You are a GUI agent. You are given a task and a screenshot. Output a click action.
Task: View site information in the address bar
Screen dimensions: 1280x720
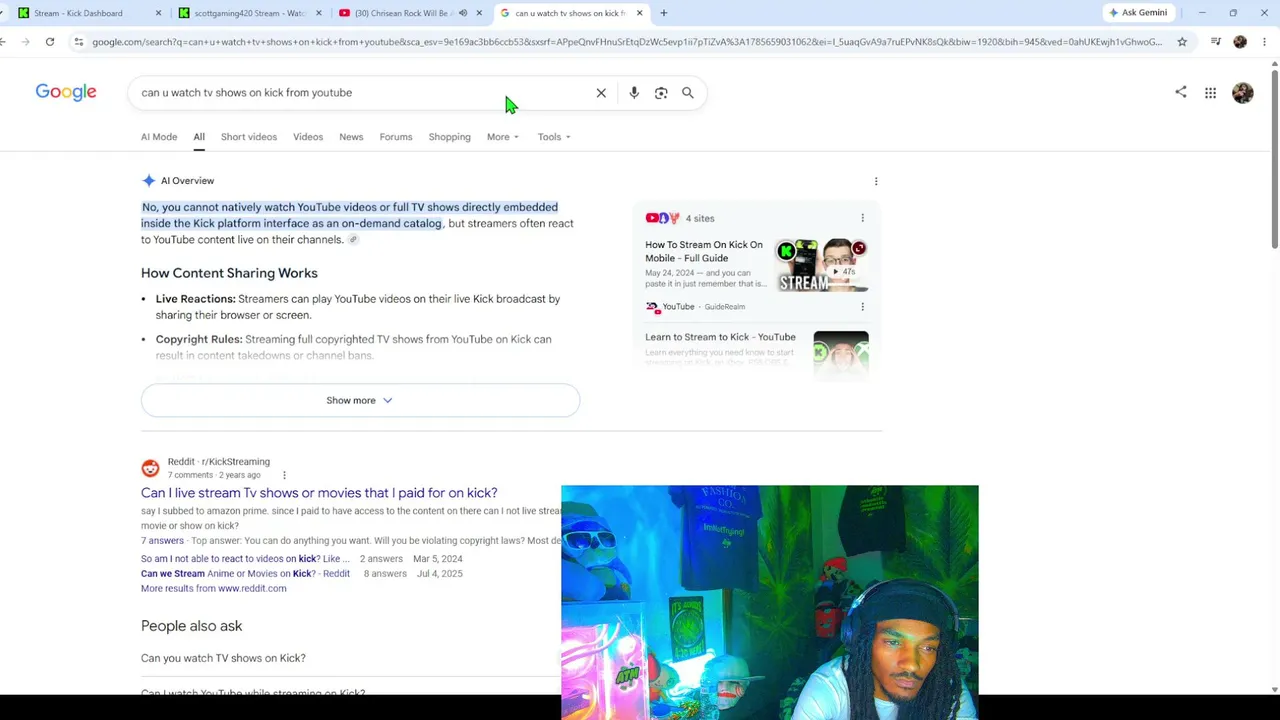[78, 42]
